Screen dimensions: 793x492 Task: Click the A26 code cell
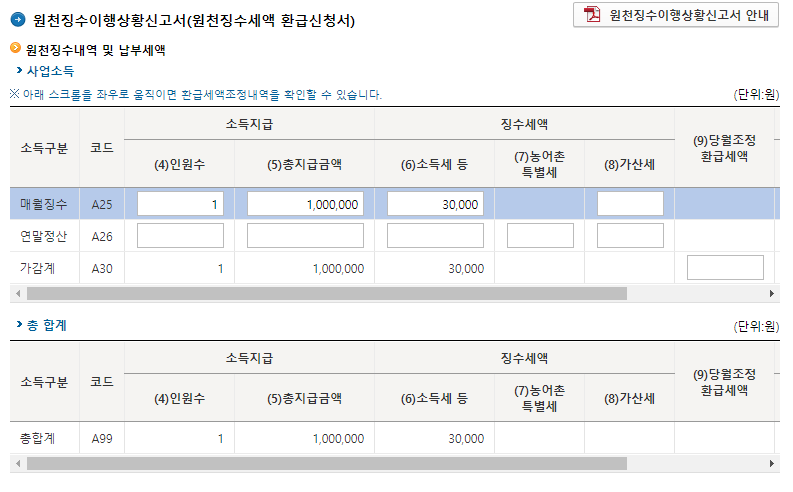102,237
